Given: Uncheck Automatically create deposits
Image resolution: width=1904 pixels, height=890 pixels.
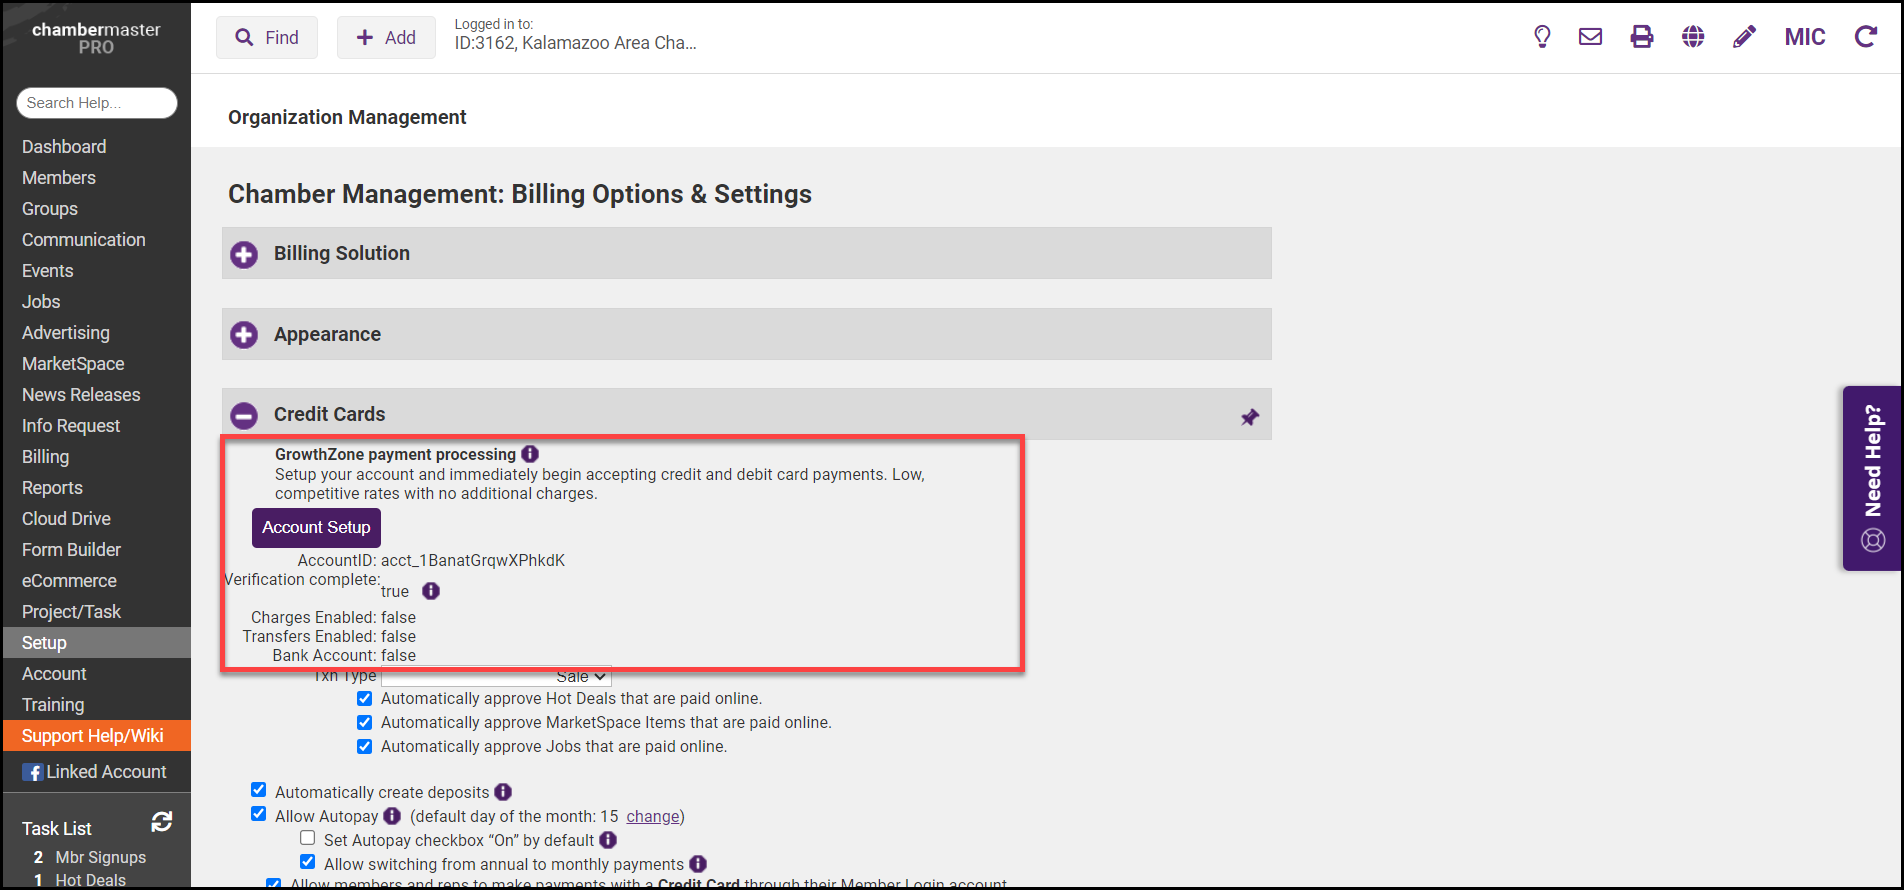Looking at the screenshot, I should tap(259, 790).
